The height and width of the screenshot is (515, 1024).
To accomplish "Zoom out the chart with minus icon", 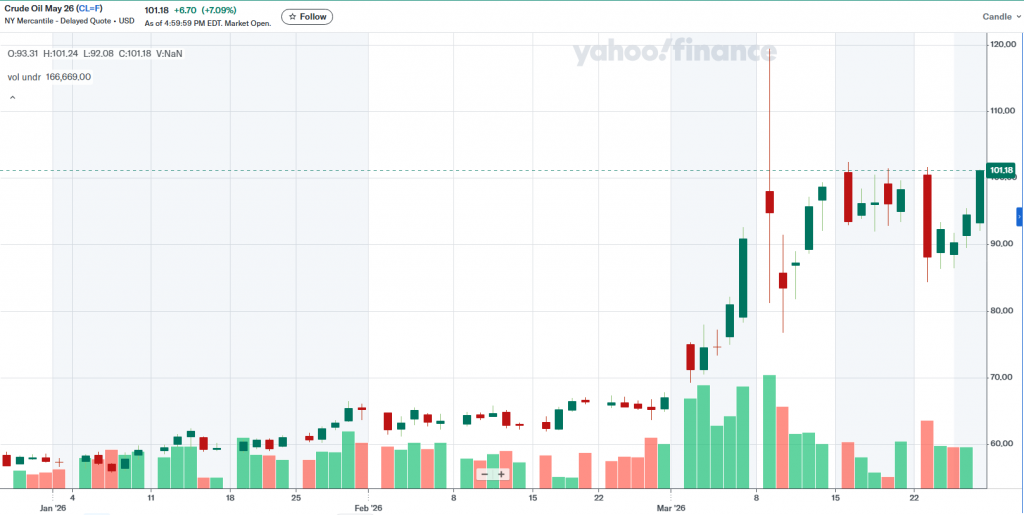I will [484, 474].
